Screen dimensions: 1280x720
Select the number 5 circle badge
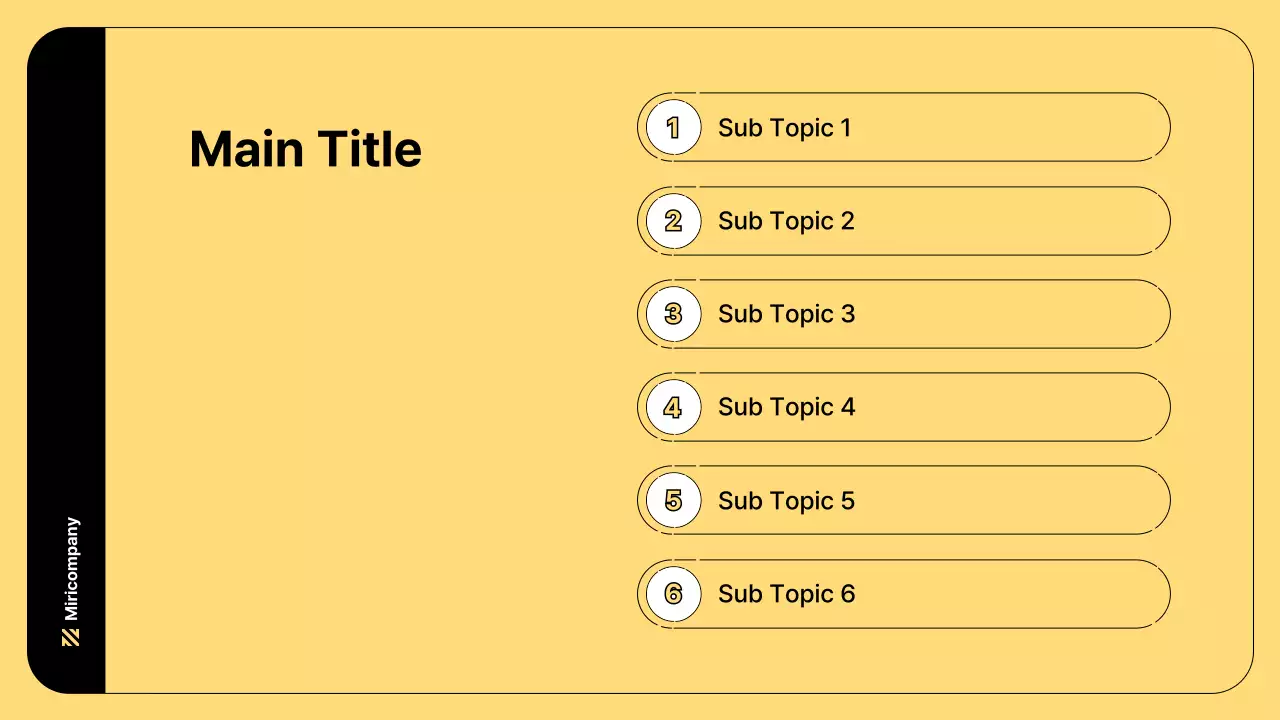(673, 500)
